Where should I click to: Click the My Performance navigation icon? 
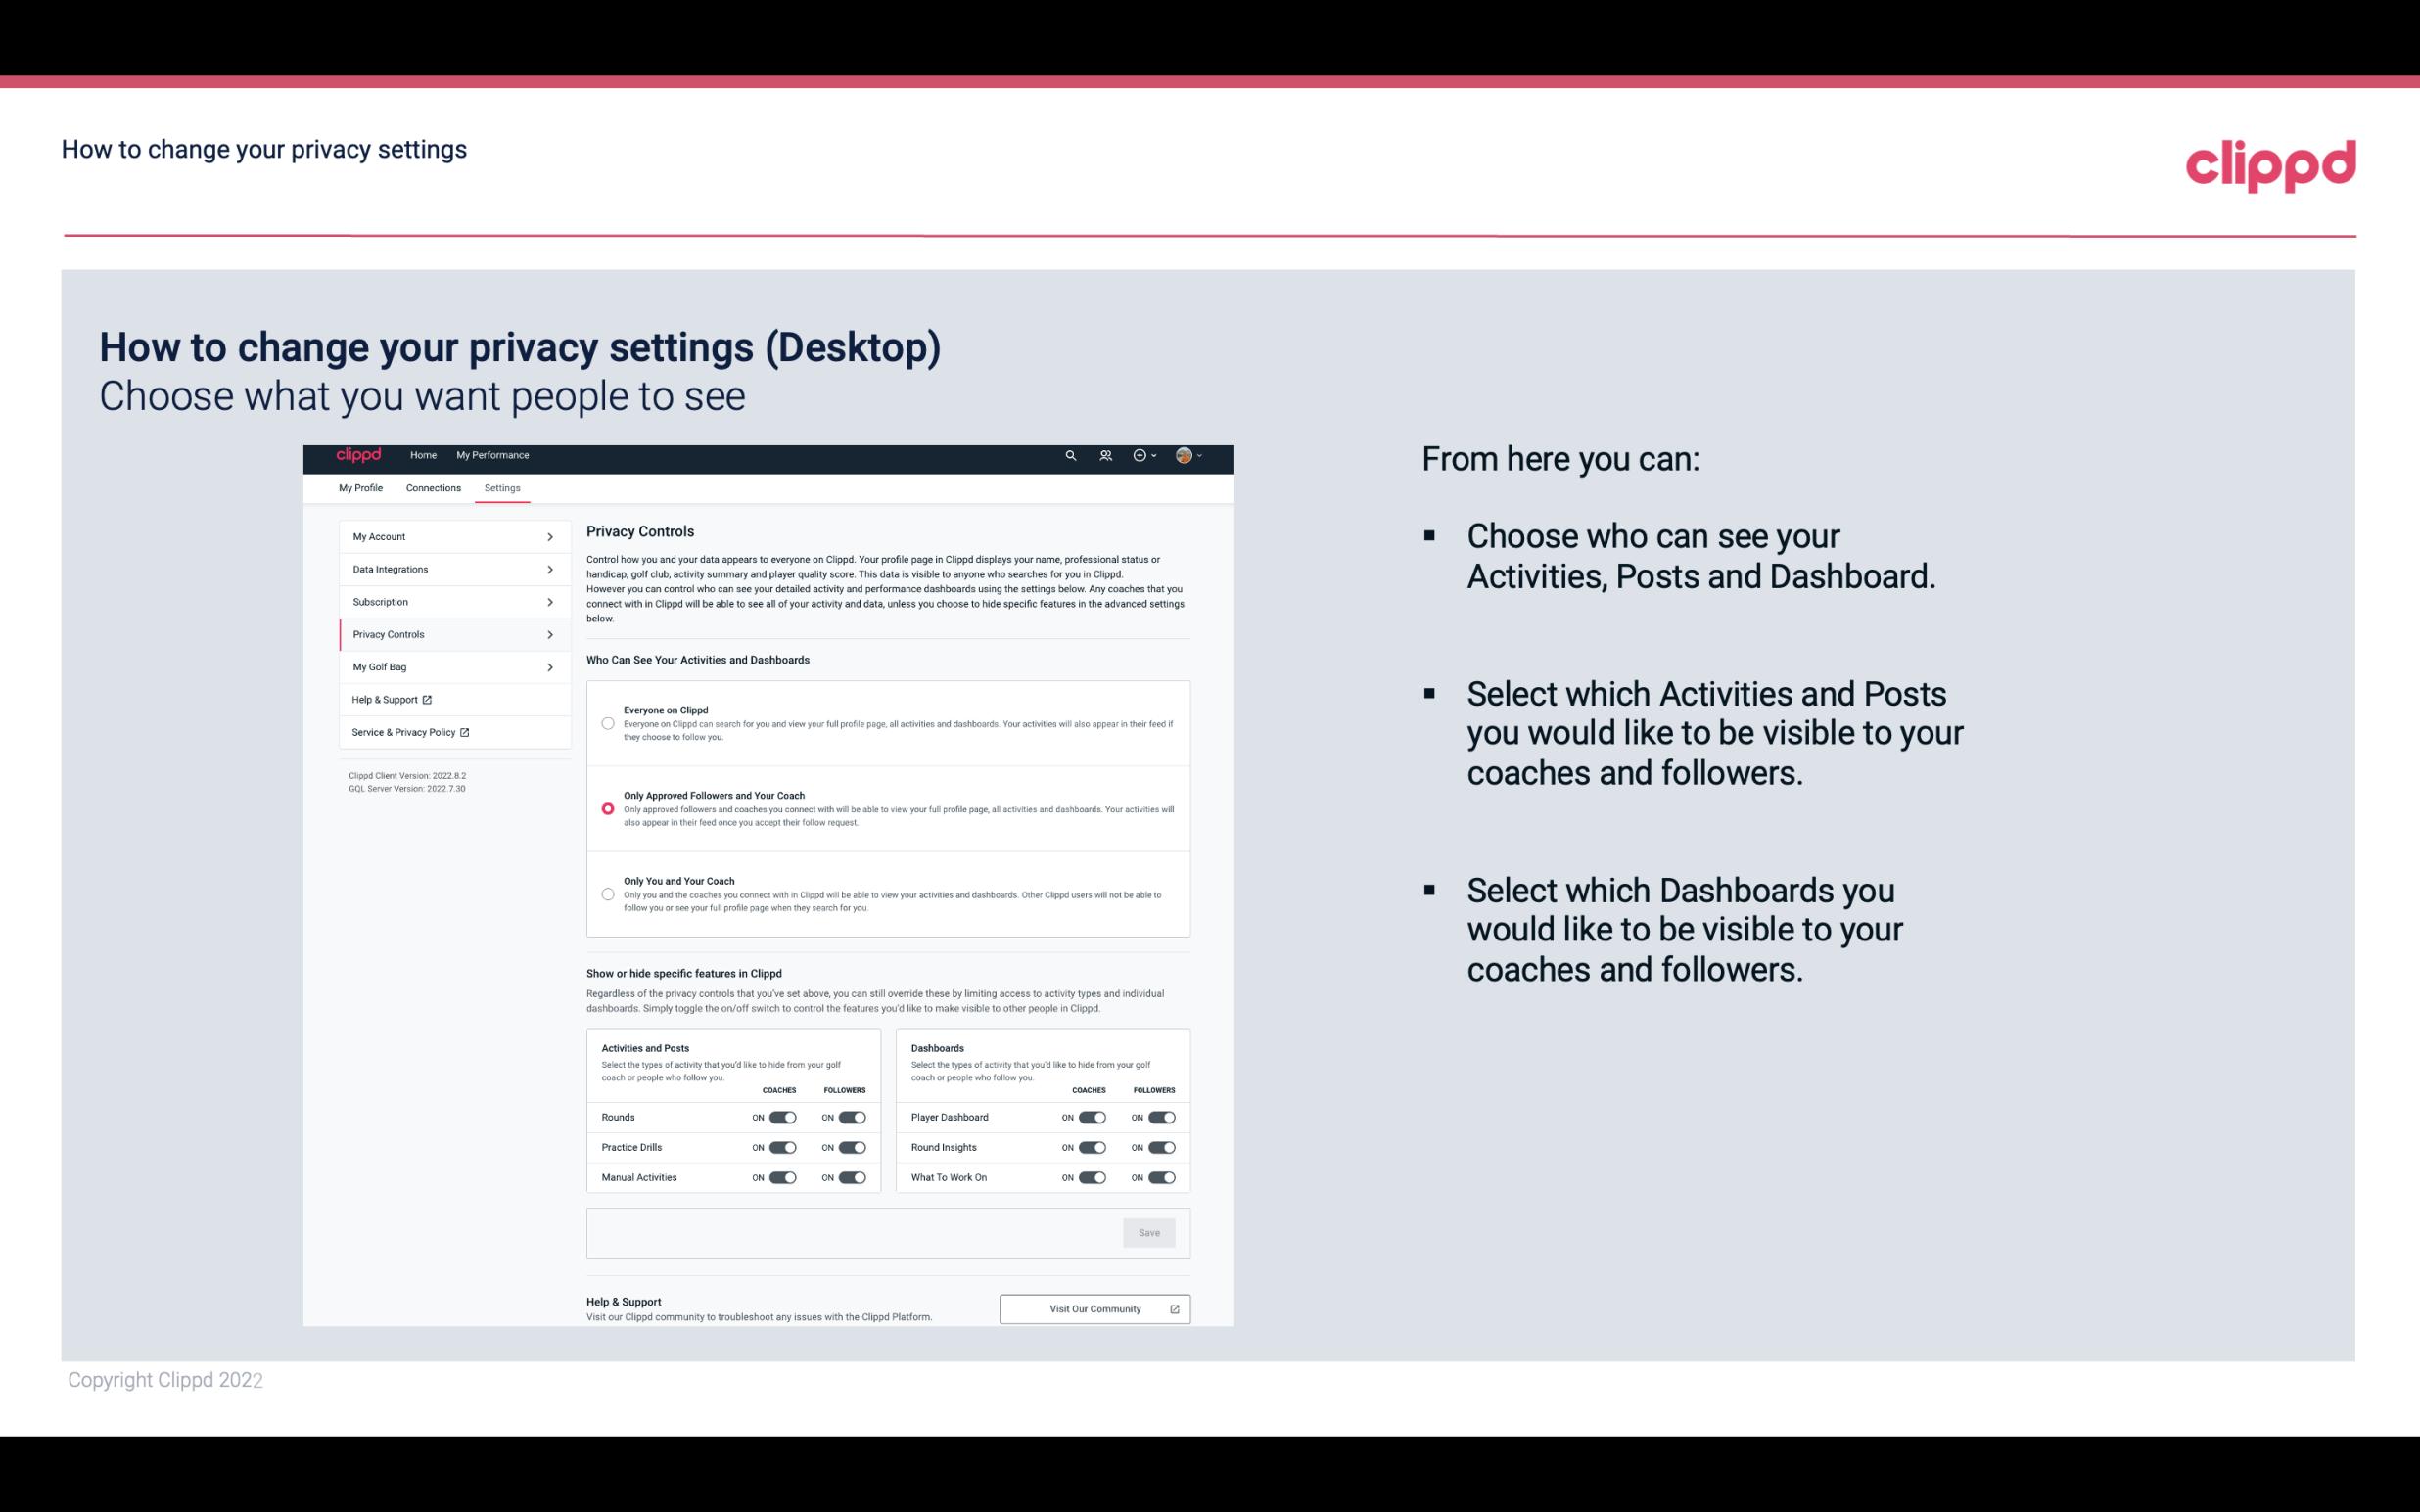pyautogui.click(x=493, y=455)
